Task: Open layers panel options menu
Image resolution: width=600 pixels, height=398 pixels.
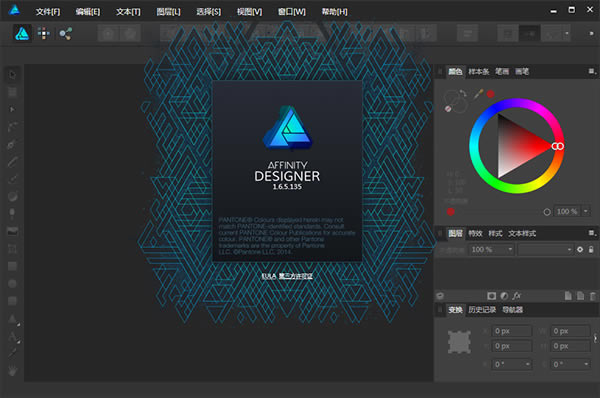Action: [592, 233]
